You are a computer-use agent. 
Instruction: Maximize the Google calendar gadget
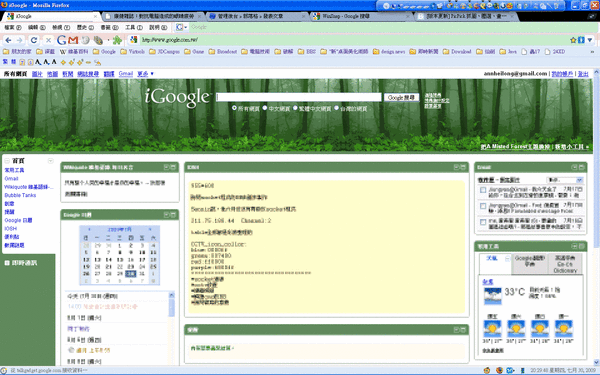click(173, 215)
